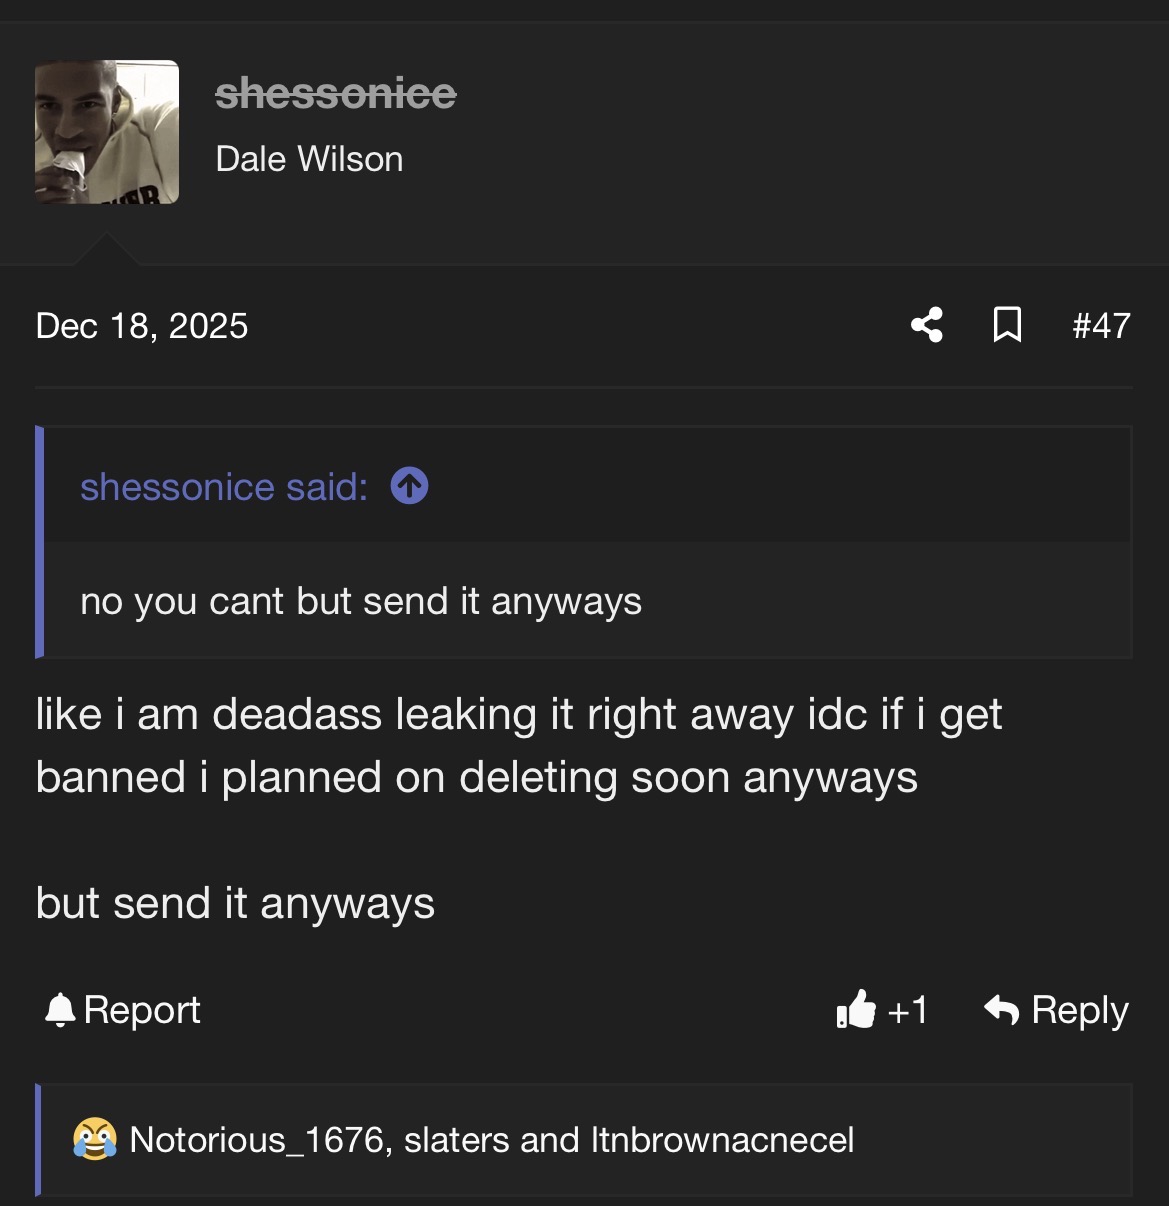Open the Dec 18, 2025 post date link

(141, 326)
